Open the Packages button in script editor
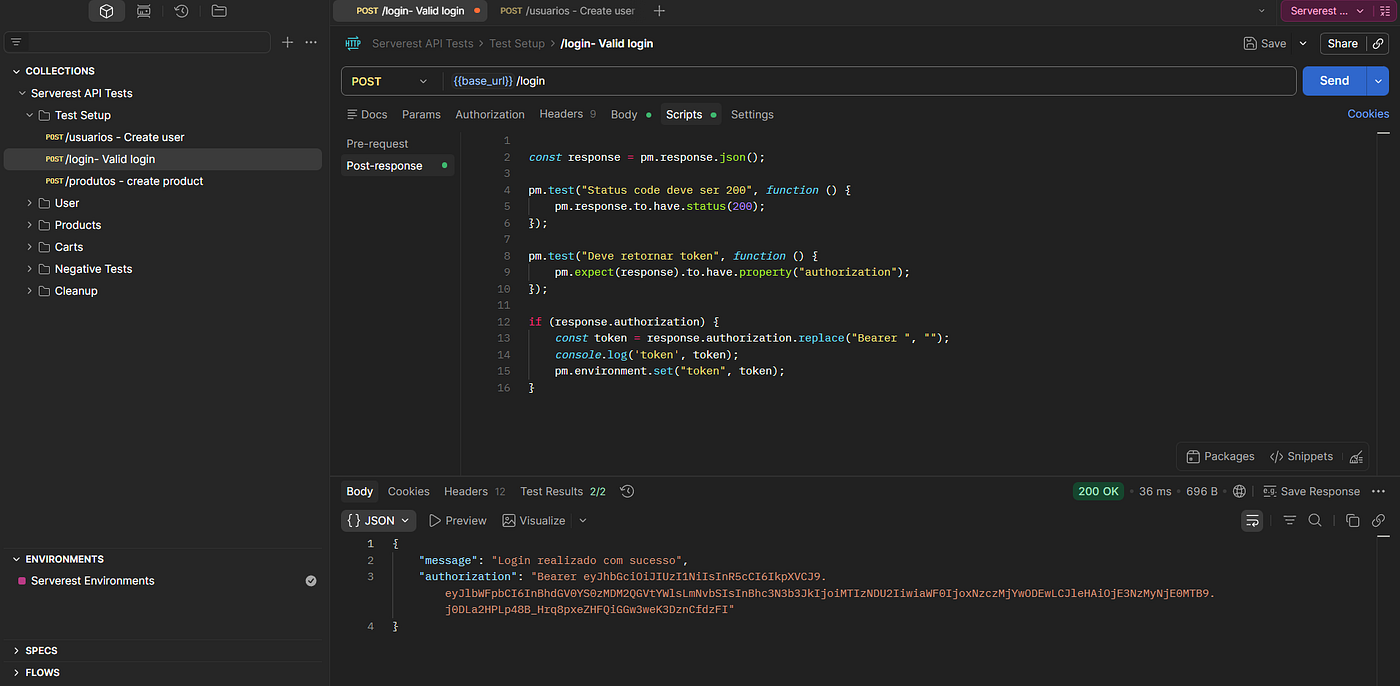1400x686 pixels. tap(1220, 457)
